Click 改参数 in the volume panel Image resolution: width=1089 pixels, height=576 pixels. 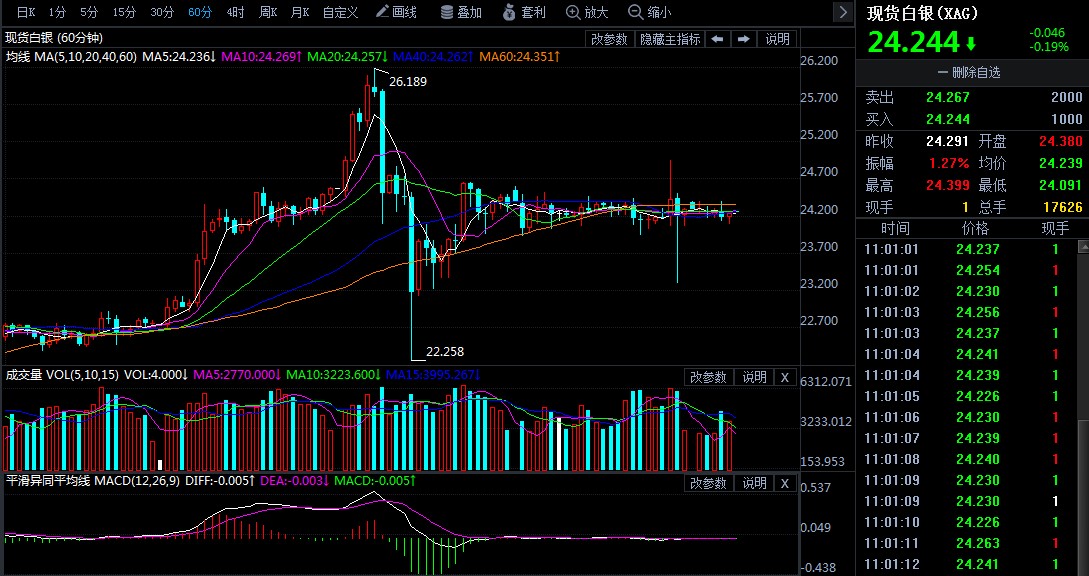pyautogui.click(x=708, y=377)
